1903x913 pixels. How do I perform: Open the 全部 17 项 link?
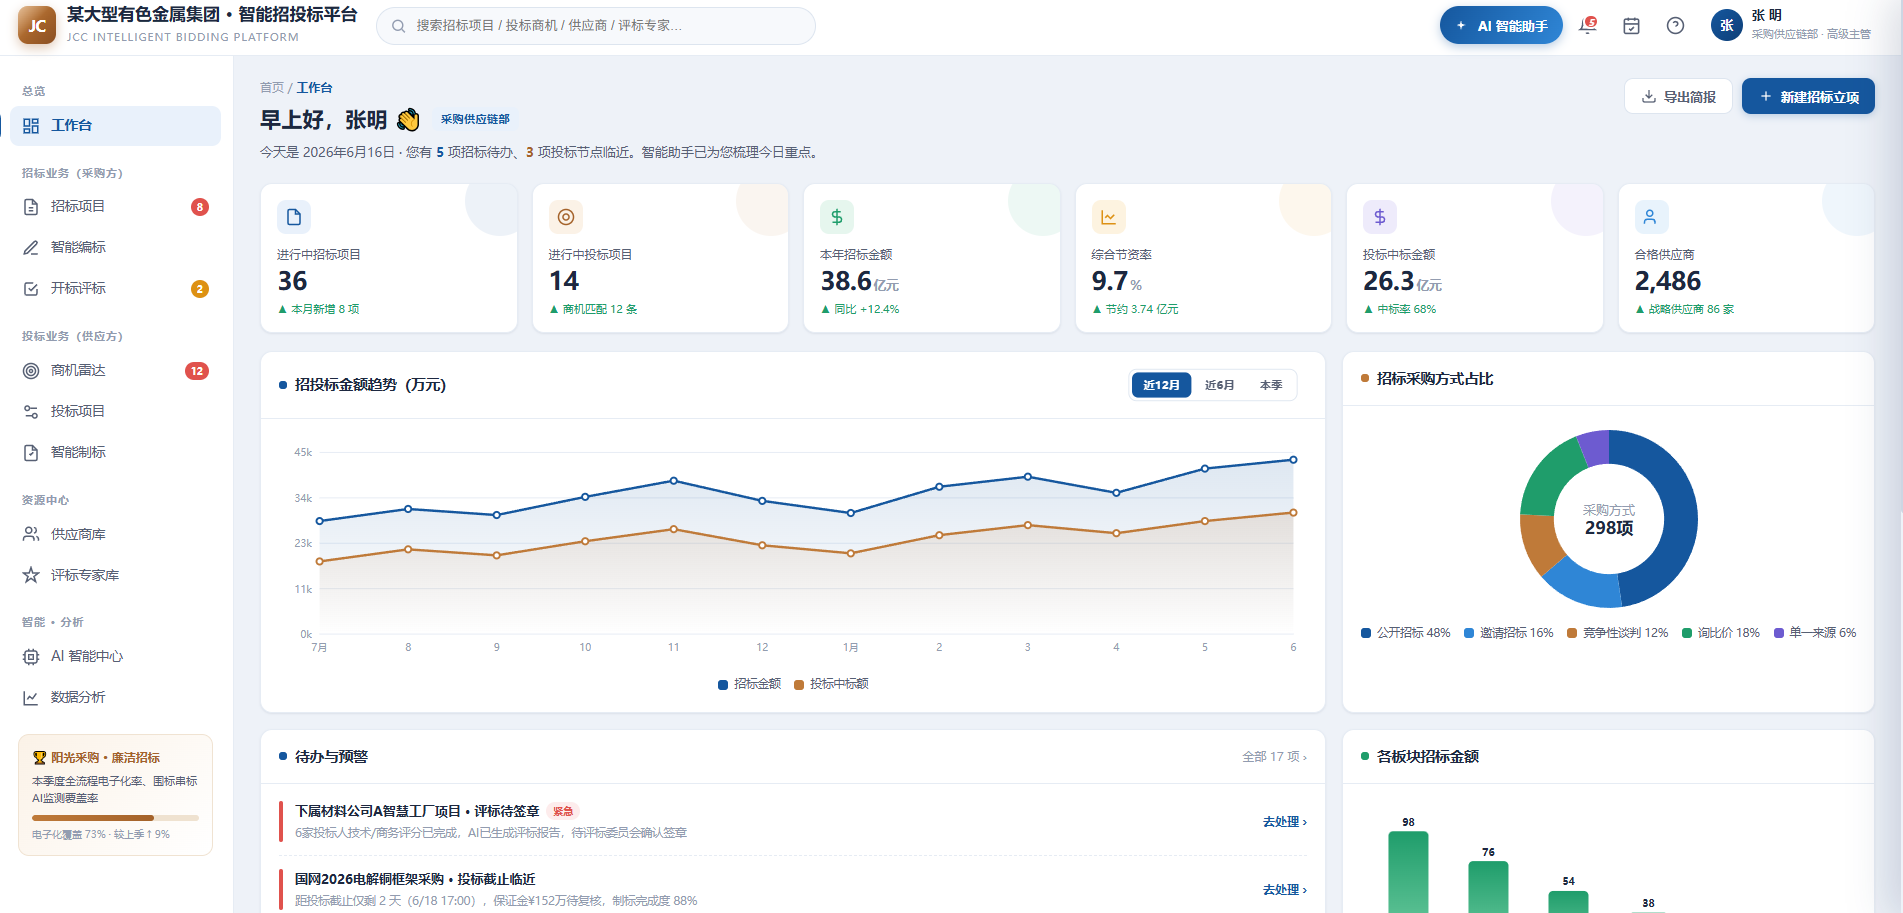pyautogui.click(x=1274, y=757)
